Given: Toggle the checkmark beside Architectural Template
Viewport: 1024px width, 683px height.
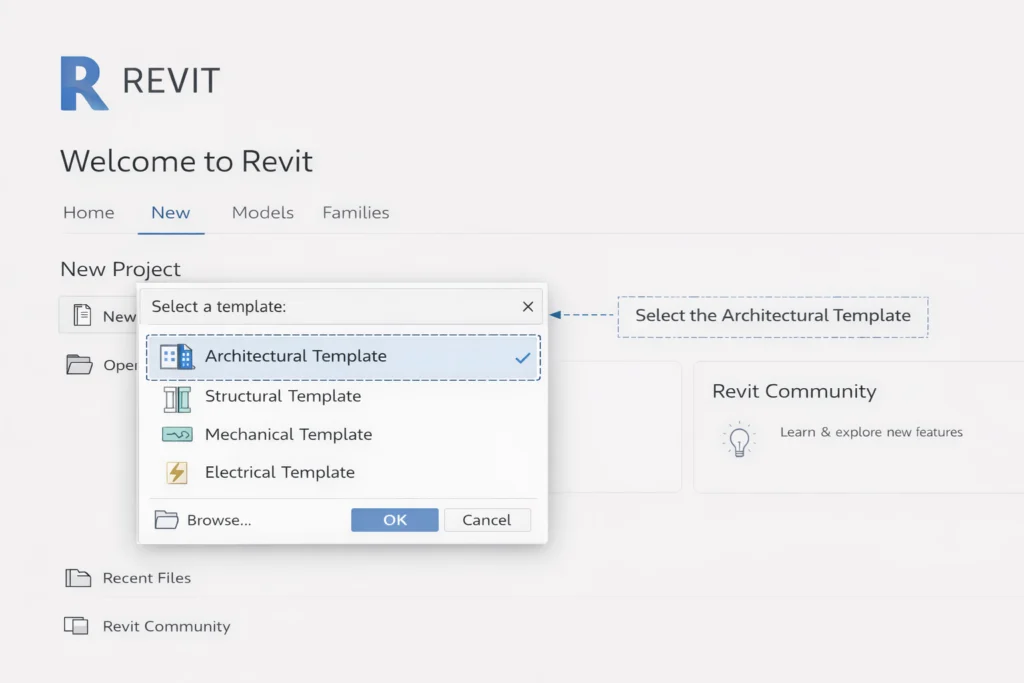Looking at the screenshot, I should [x=521, y=356].
